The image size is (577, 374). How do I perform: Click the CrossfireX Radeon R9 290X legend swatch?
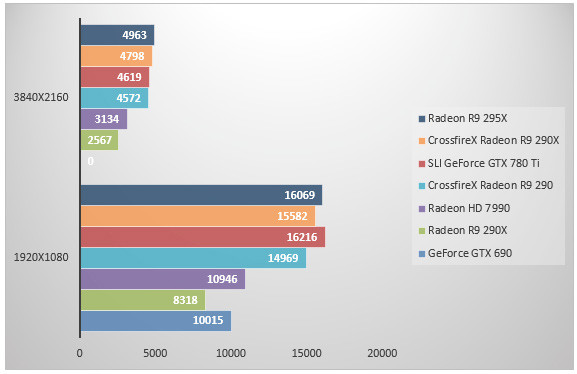tap(422, 141)
